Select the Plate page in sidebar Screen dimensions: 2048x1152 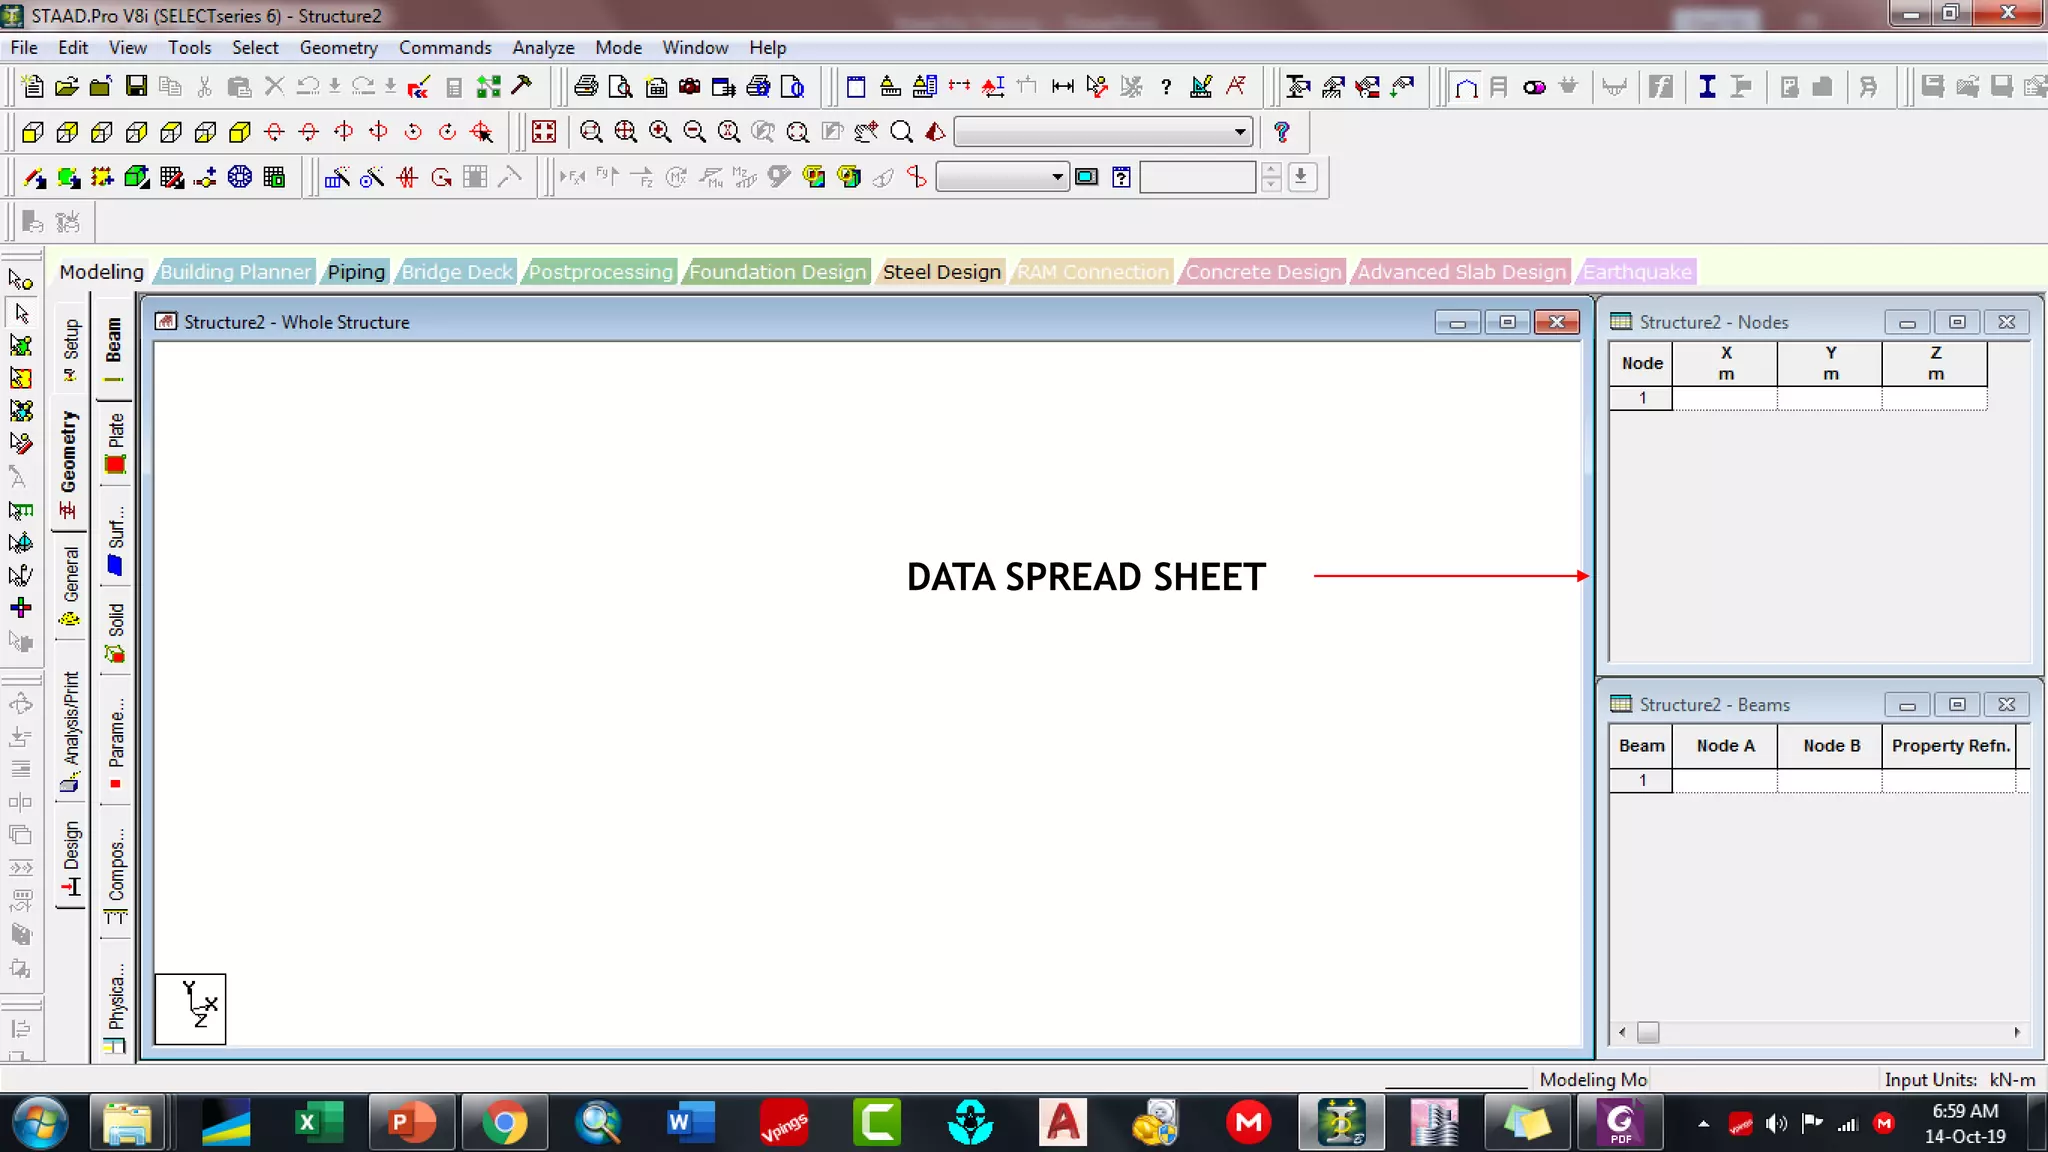click(116, 443)
